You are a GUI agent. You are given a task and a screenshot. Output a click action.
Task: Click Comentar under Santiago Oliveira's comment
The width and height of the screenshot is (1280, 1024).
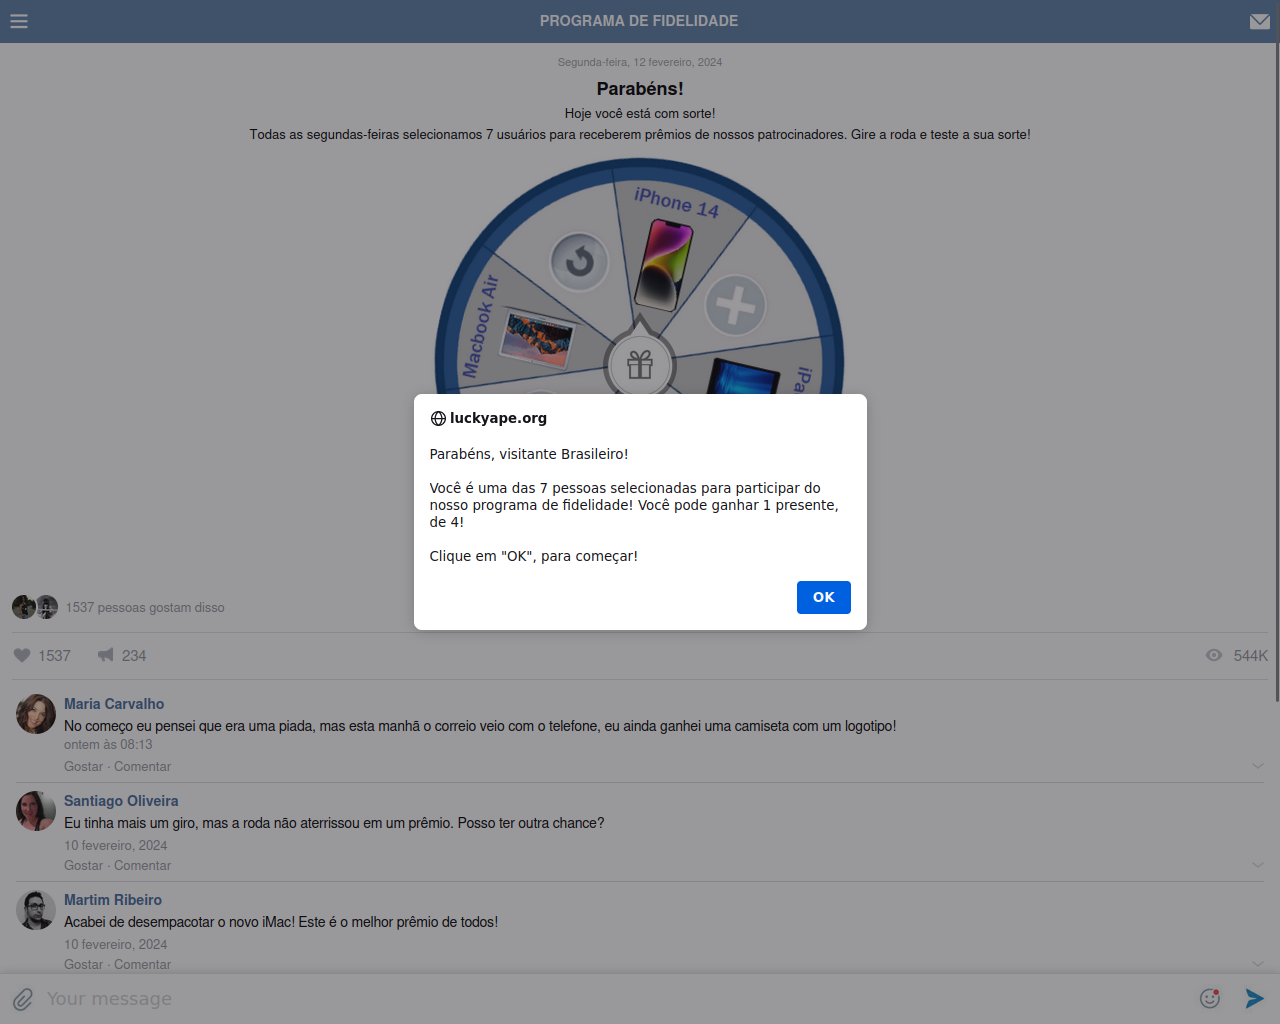(x=142, y=865)
